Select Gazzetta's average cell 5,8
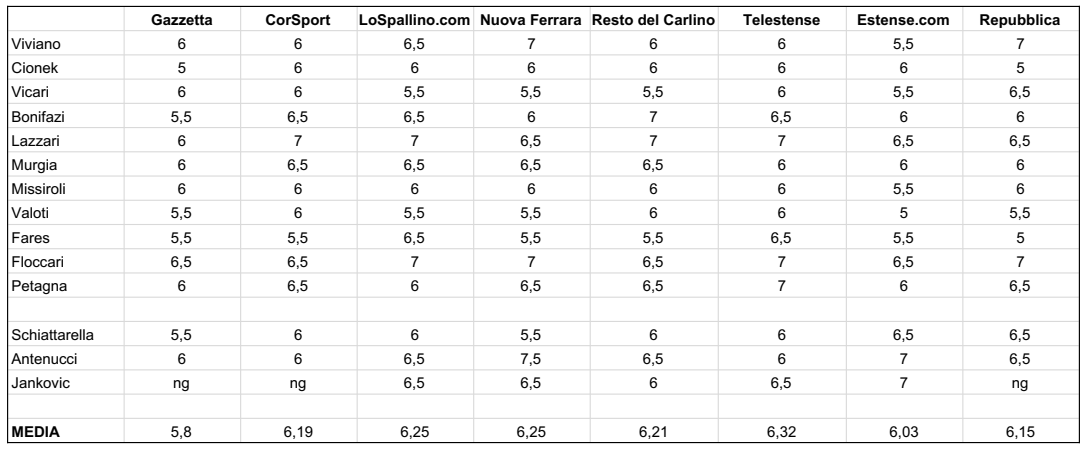The image size is (1085, 451). pos(182,432)
